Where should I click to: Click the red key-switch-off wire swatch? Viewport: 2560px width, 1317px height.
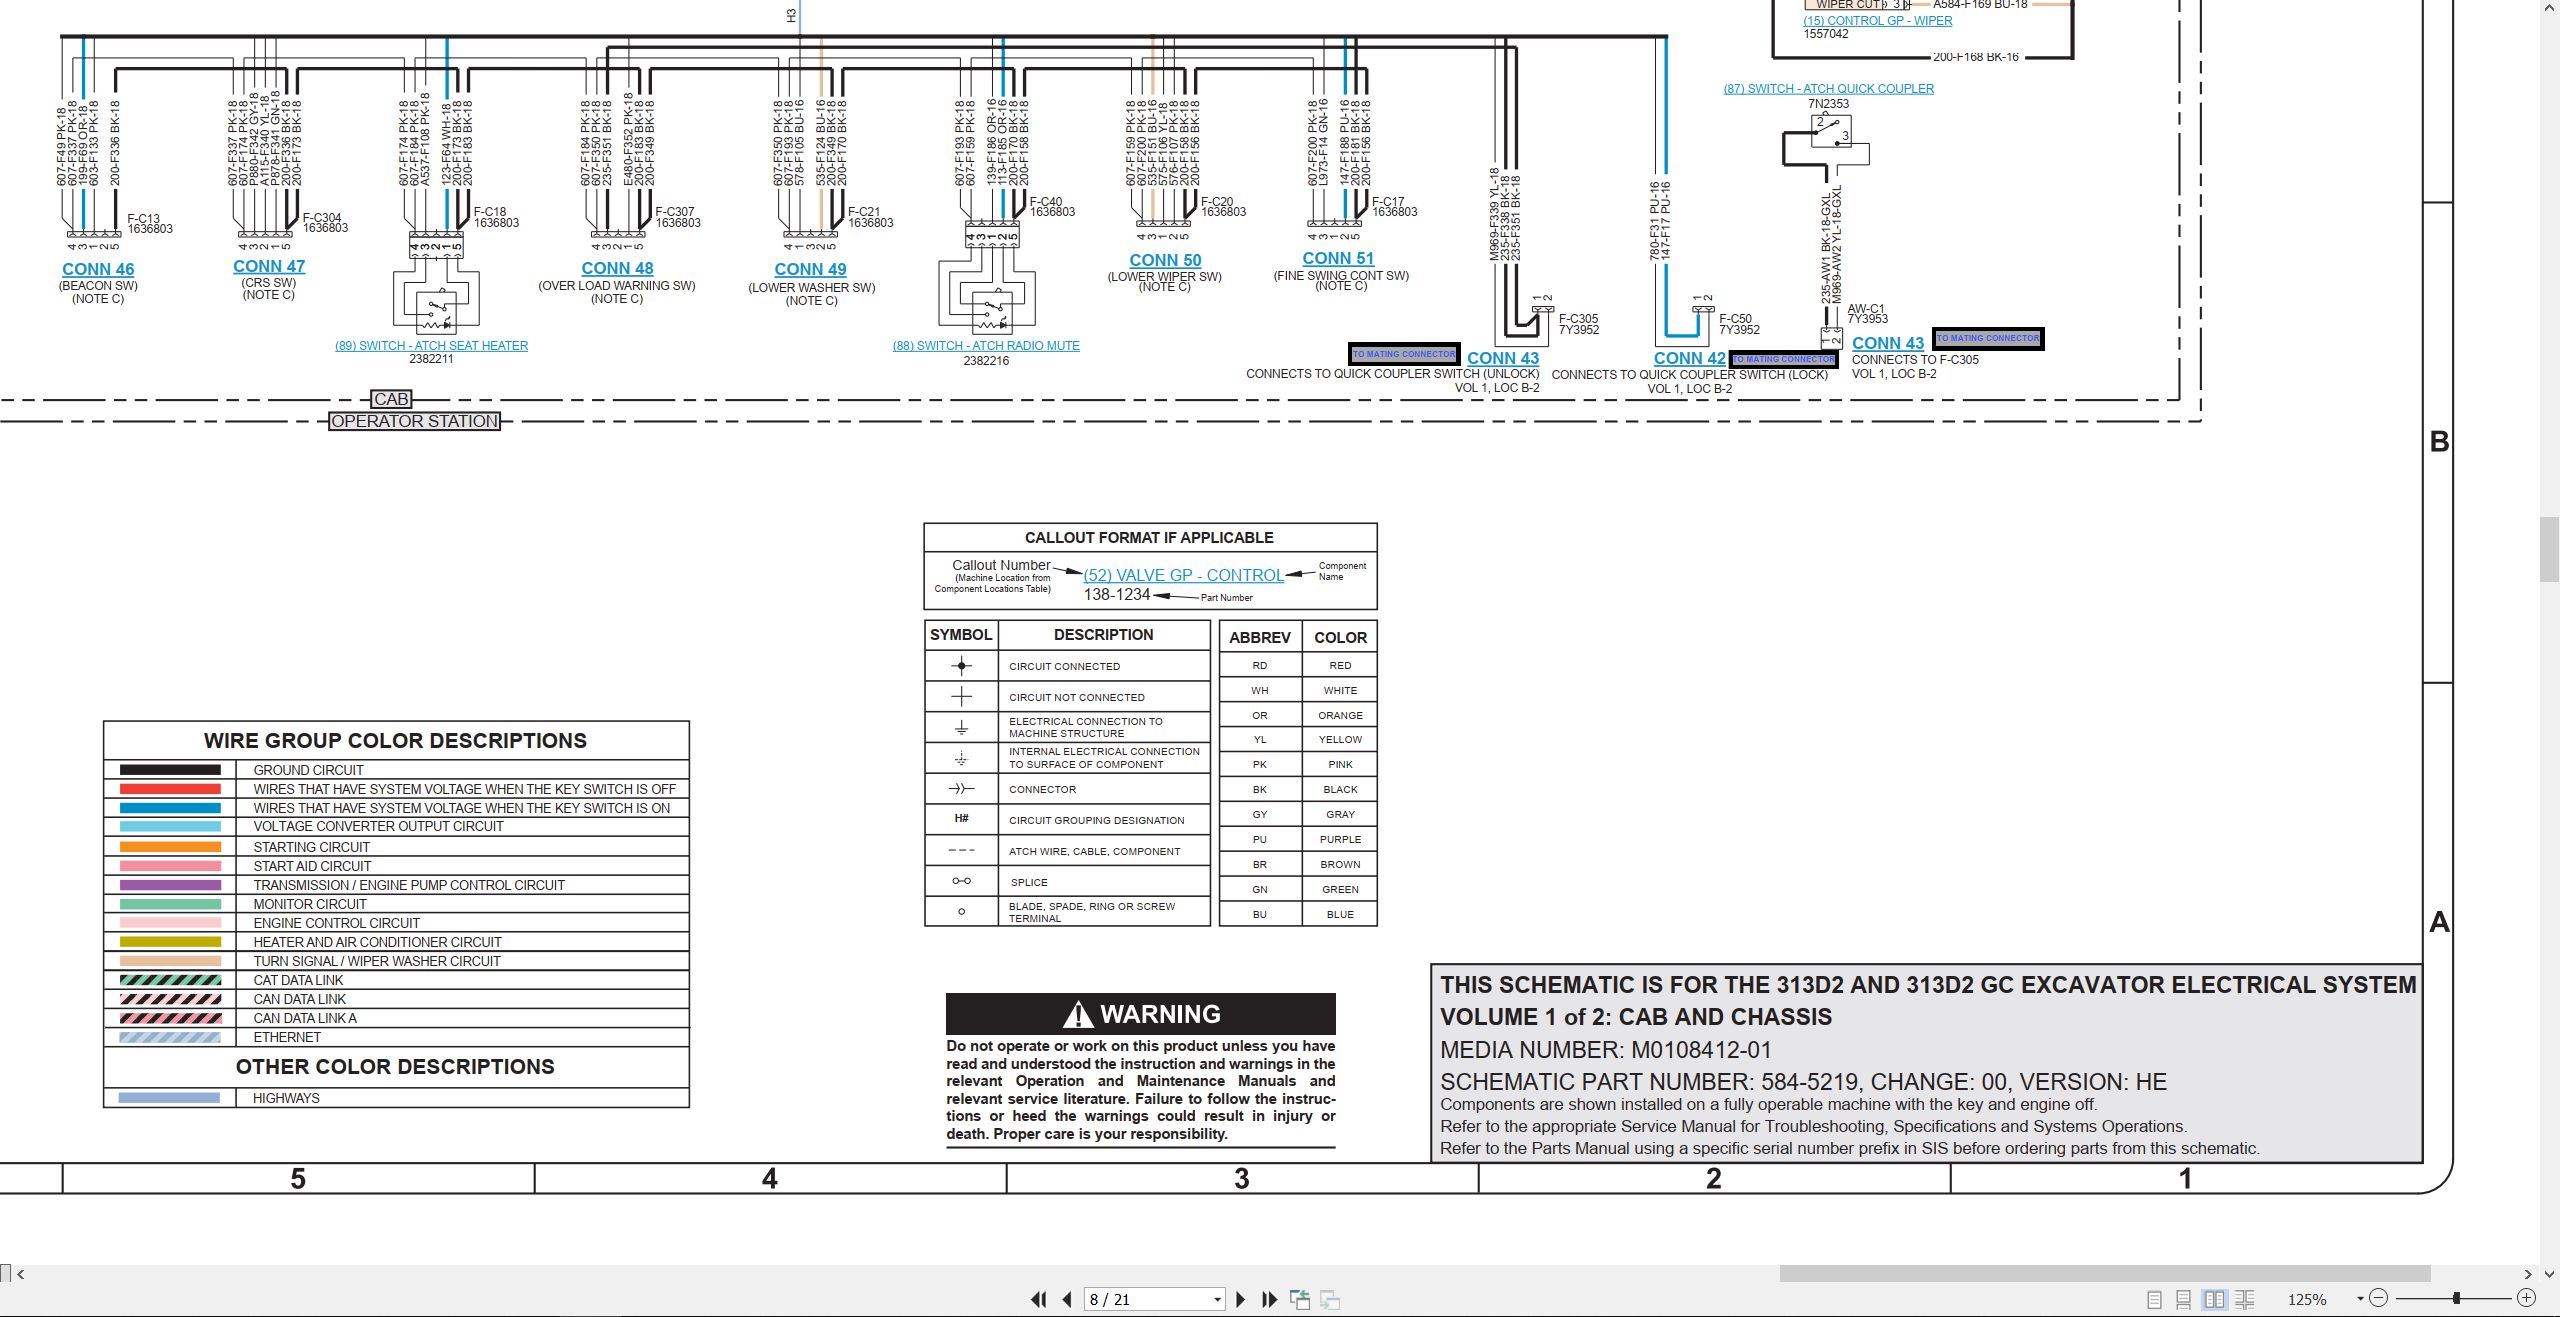click(x=170, y=789)
